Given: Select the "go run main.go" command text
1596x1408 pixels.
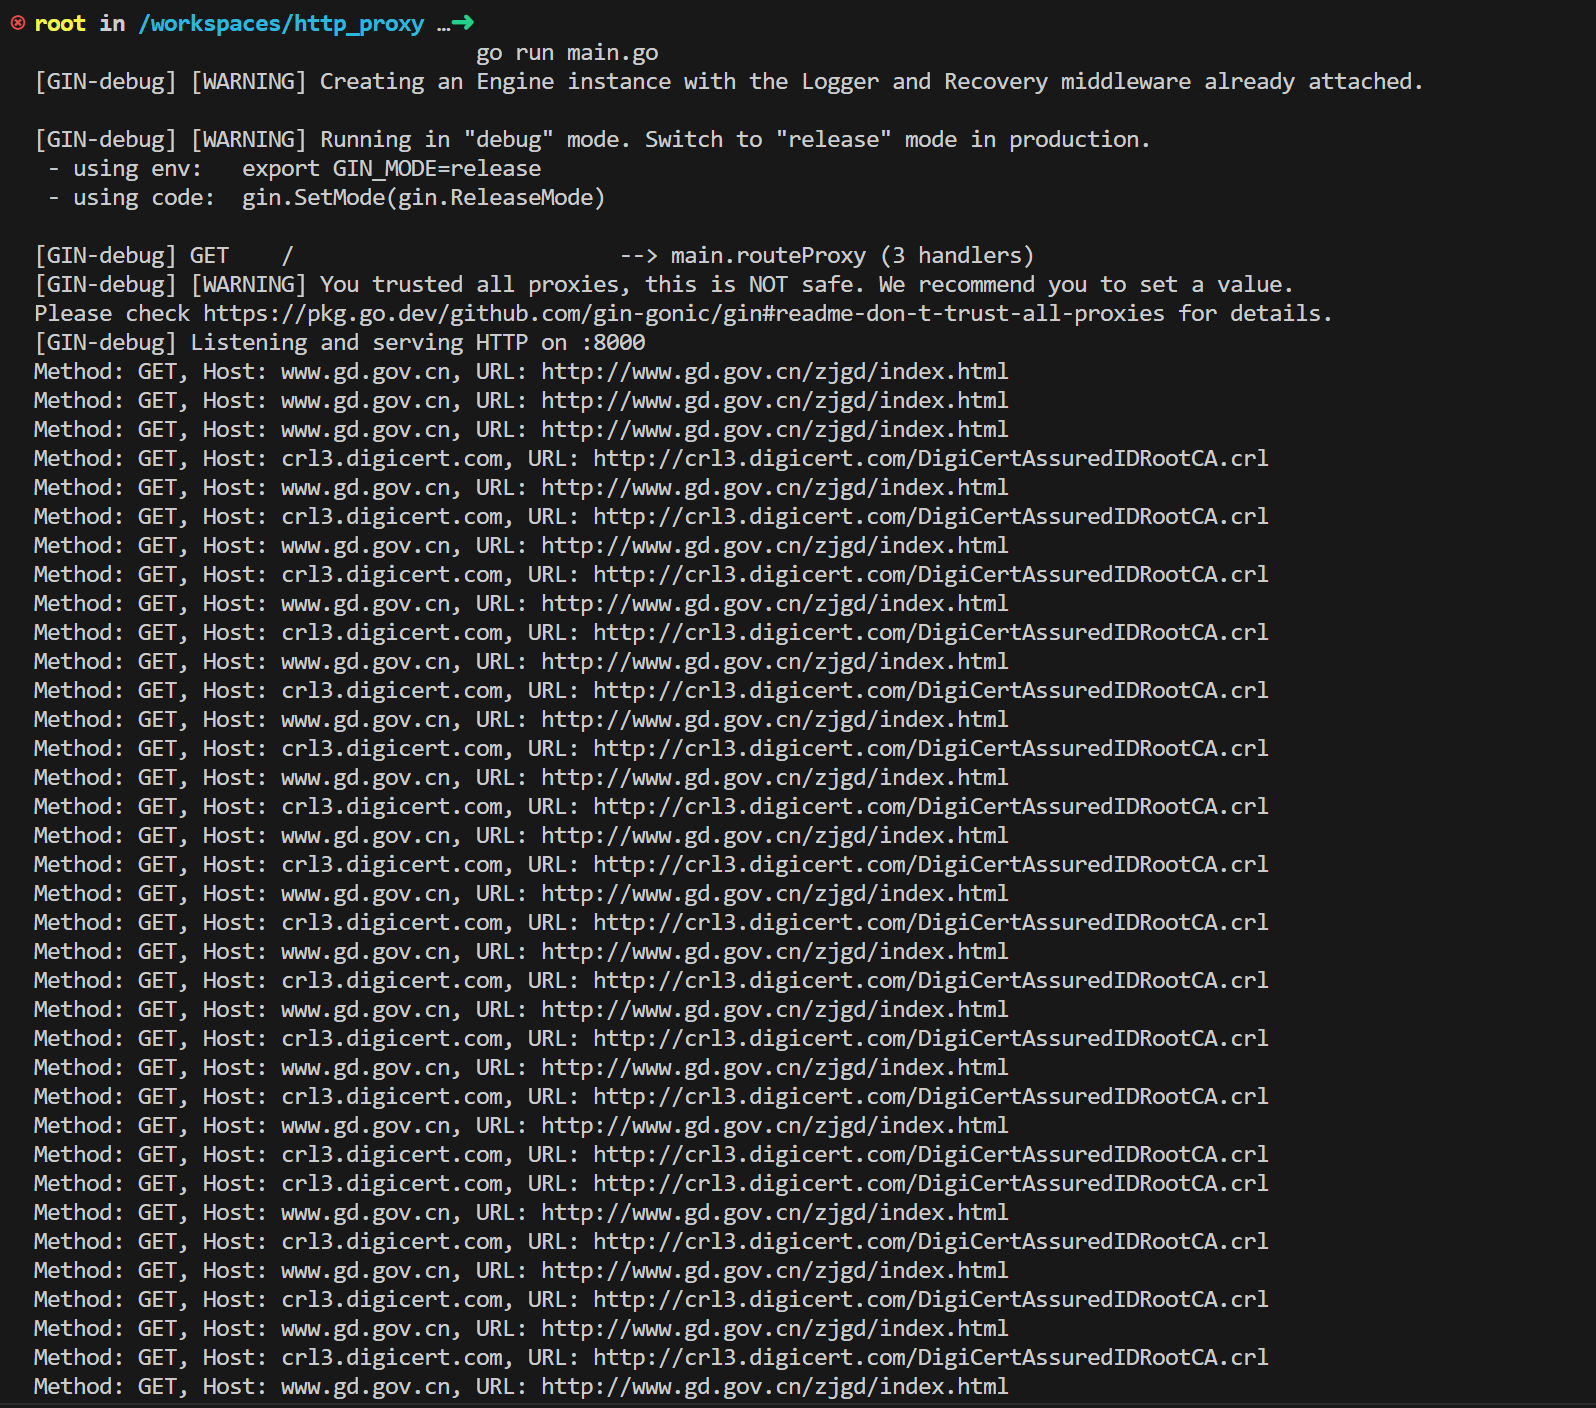Looking at the screenshot, I should pyautogui.click(x=567, y=53).
